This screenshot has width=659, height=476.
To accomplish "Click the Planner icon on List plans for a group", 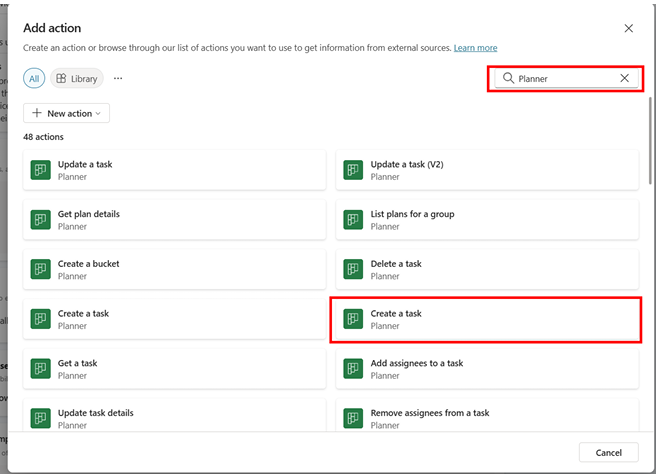I will tap(353, 220).
